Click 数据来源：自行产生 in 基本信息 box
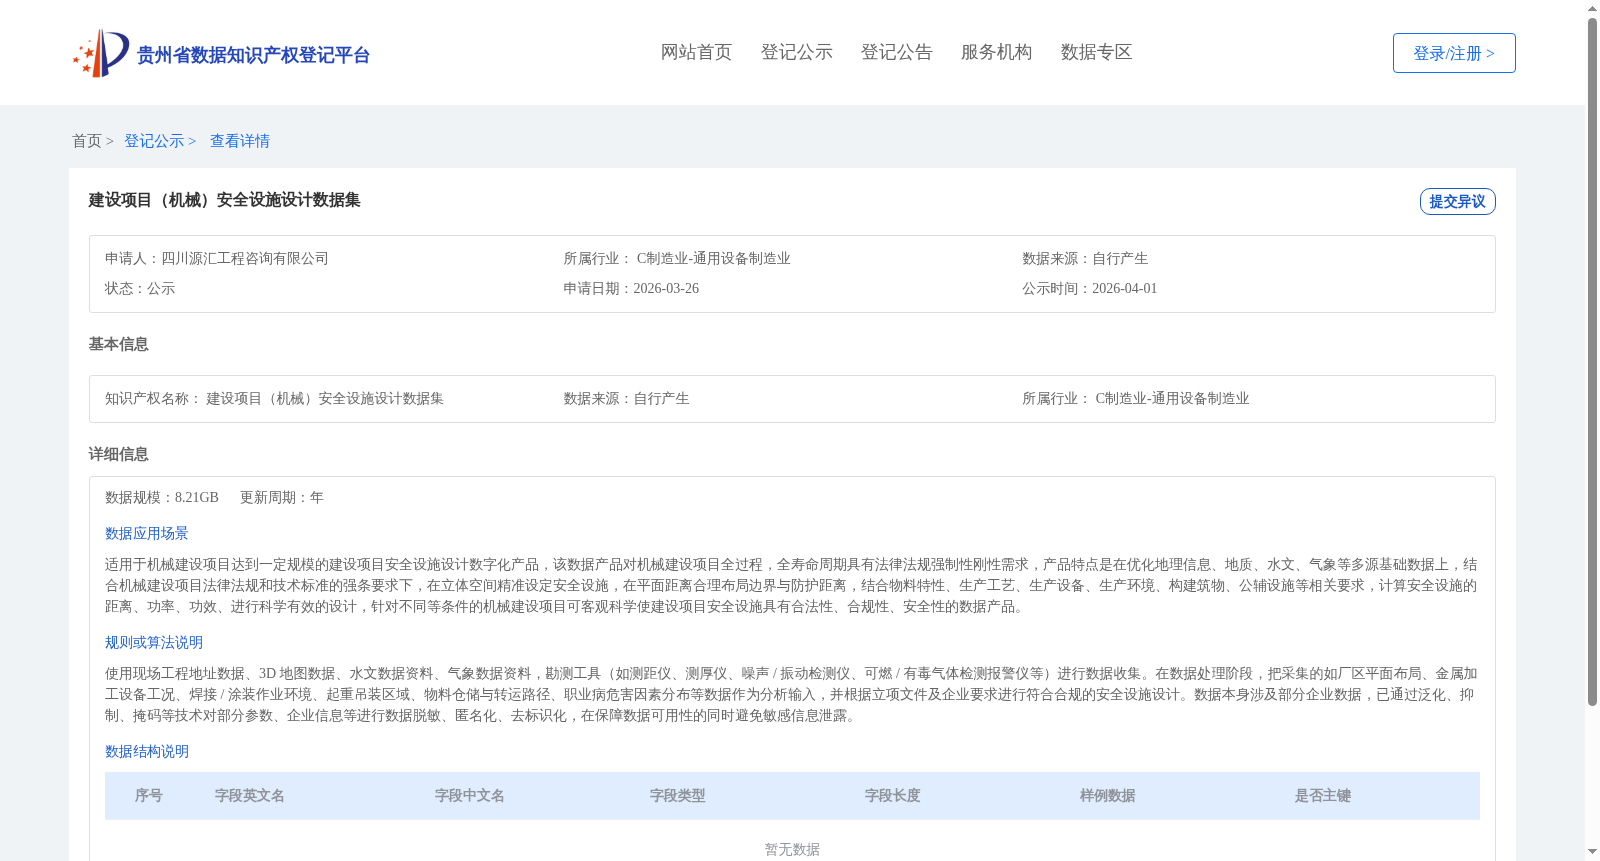This screenshot has width=1600, height=861. [626, 398]
